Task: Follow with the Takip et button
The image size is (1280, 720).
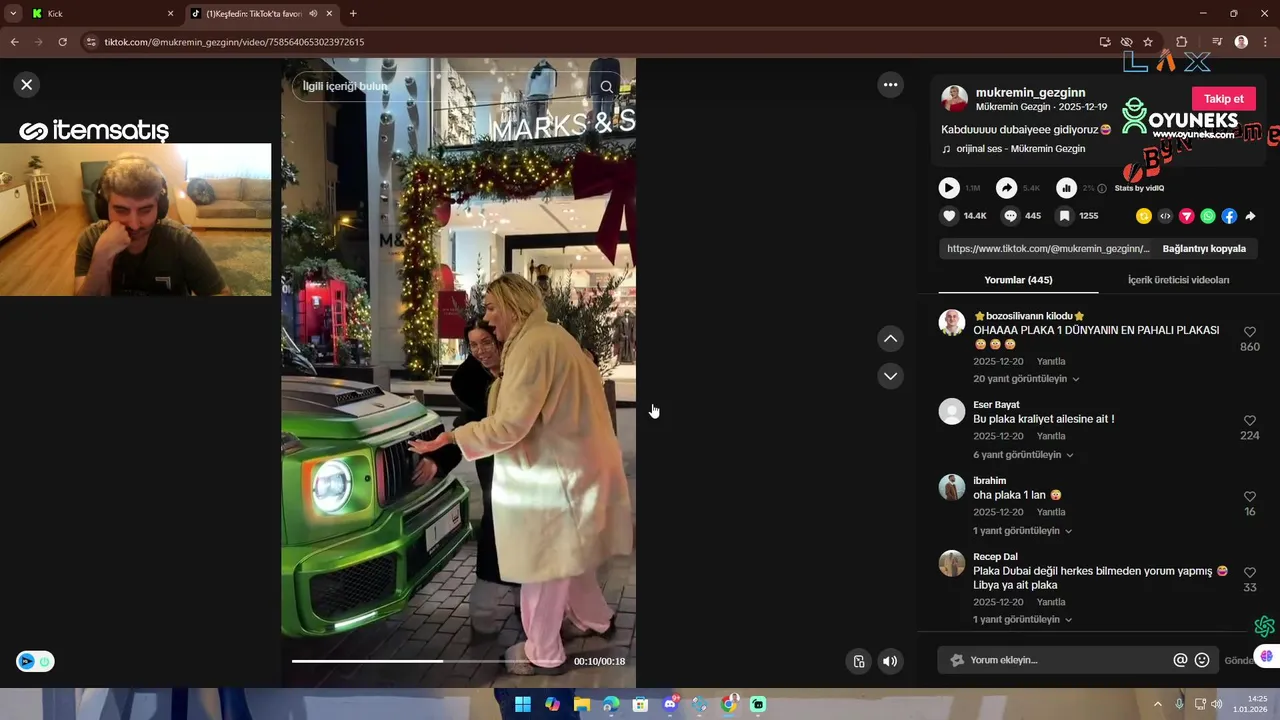Action: [x=1223, y=99]
